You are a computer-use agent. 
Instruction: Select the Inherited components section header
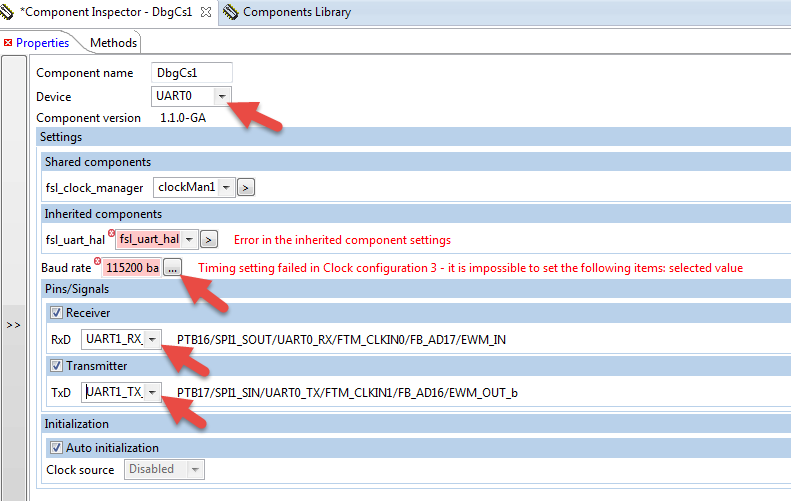416,214
